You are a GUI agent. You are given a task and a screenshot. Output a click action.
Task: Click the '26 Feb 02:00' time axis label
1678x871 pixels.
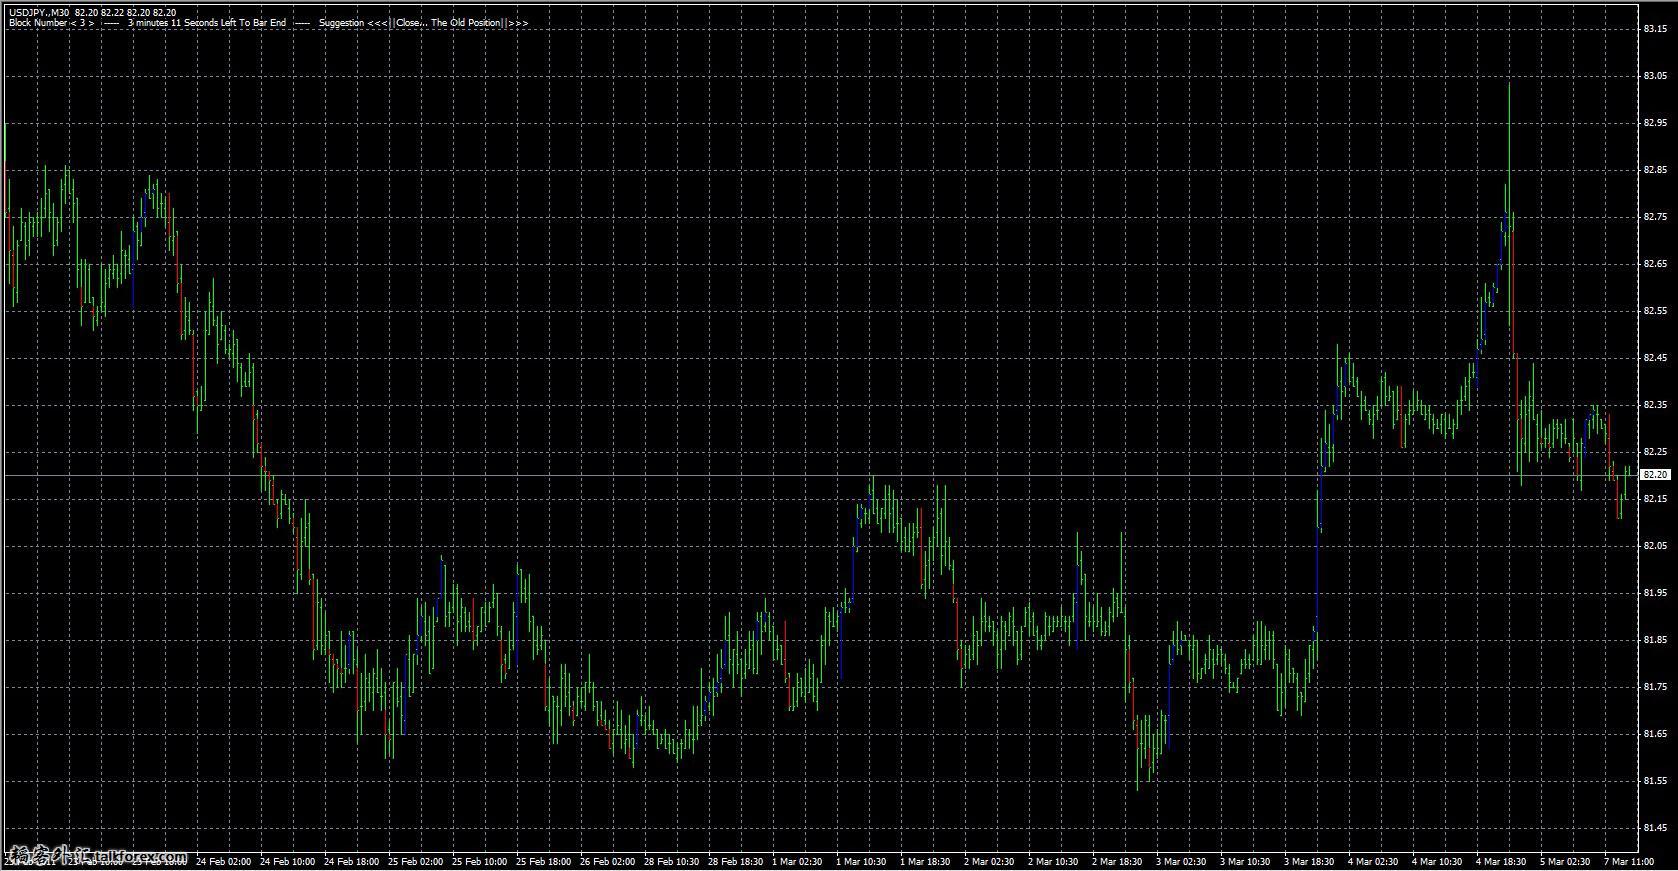[x=607, y=861]
